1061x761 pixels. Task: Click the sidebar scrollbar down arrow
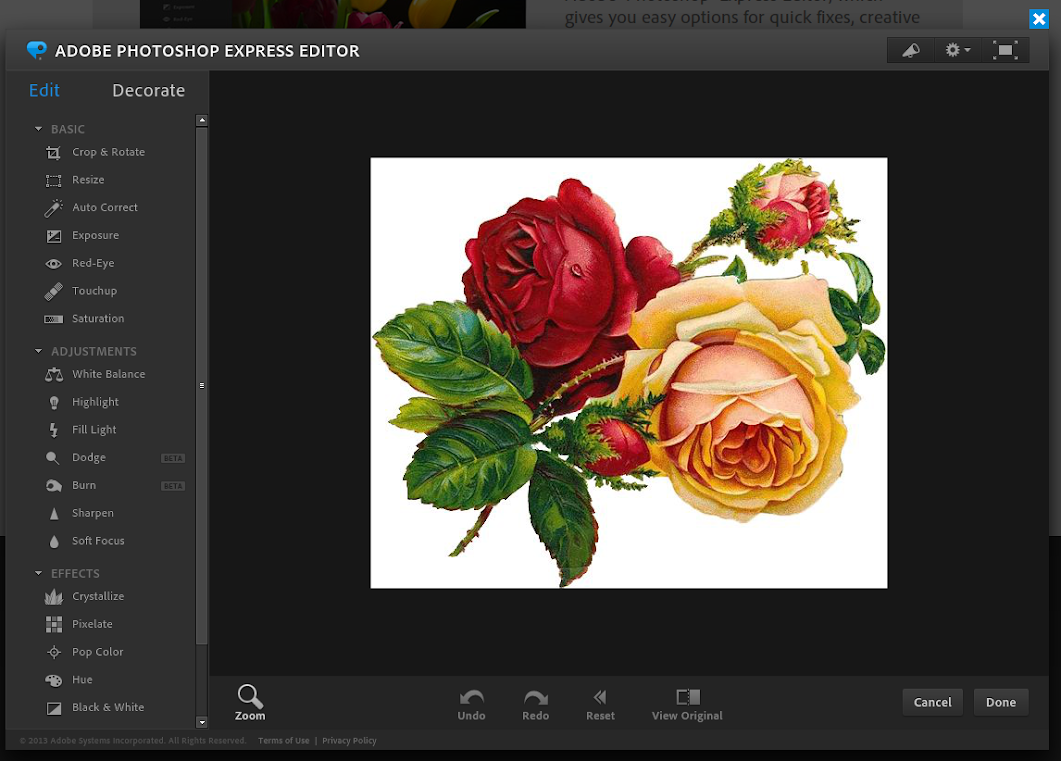[x=202, y=722]
